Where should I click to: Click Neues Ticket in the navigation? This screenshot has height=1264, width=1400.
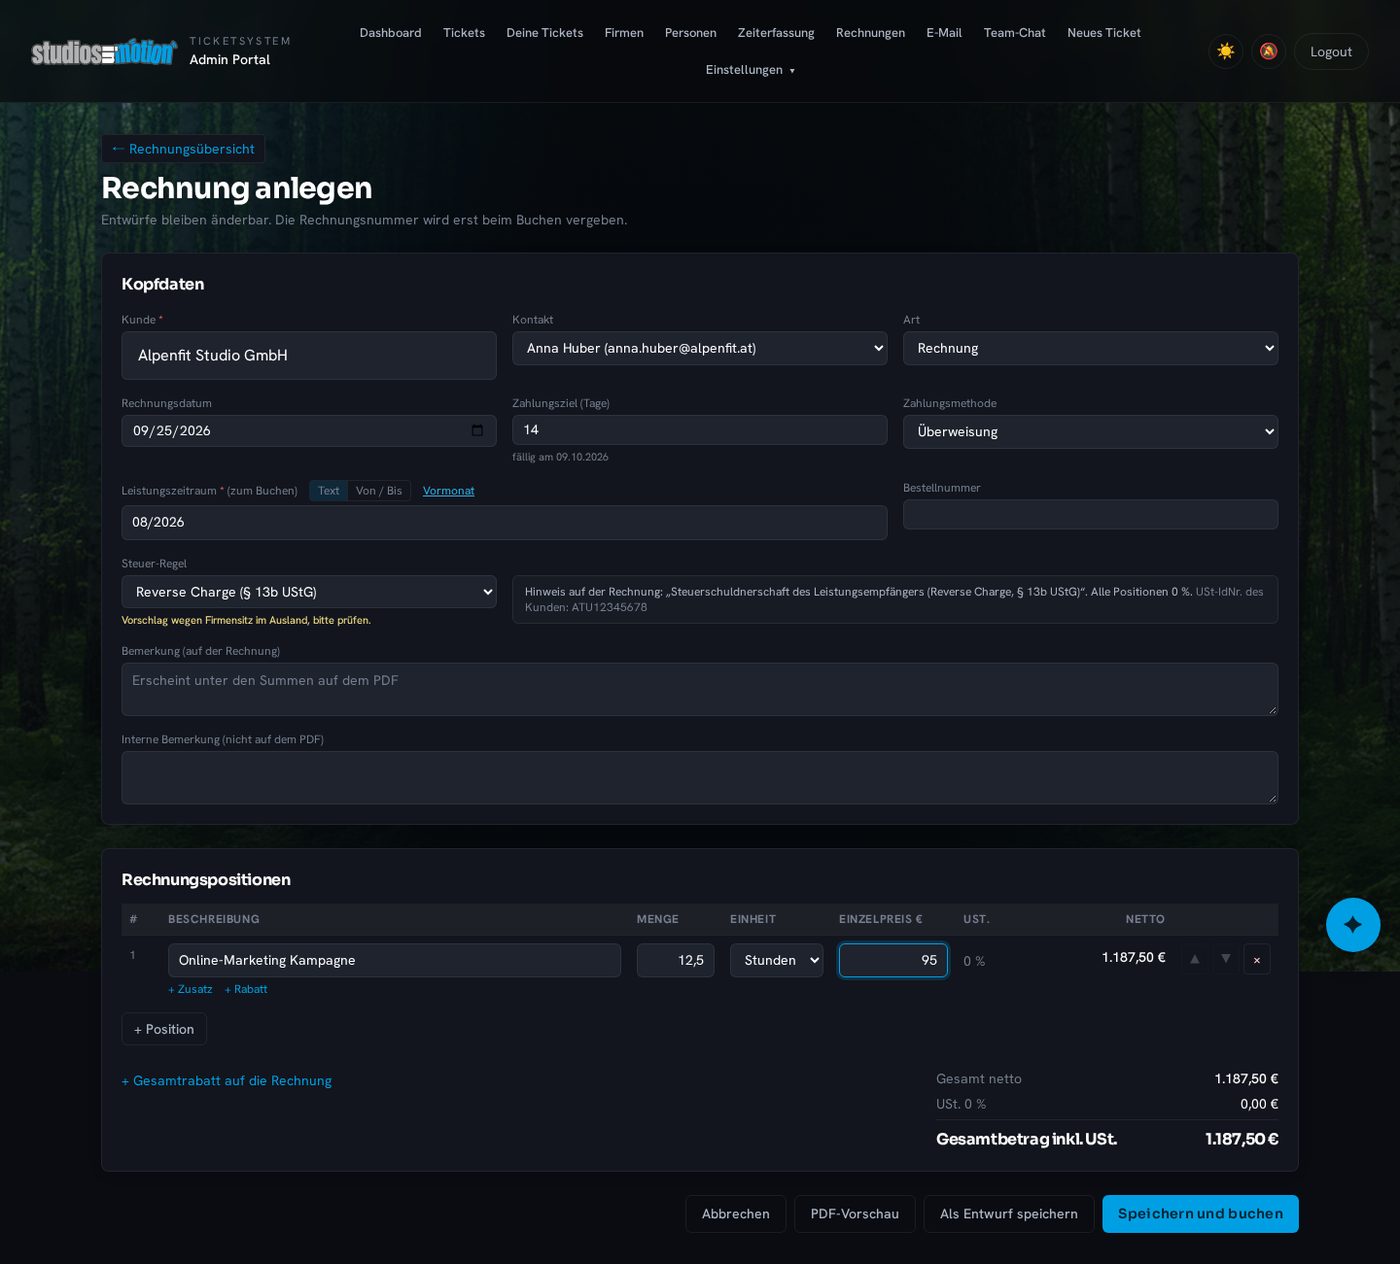pos(1104,33)
